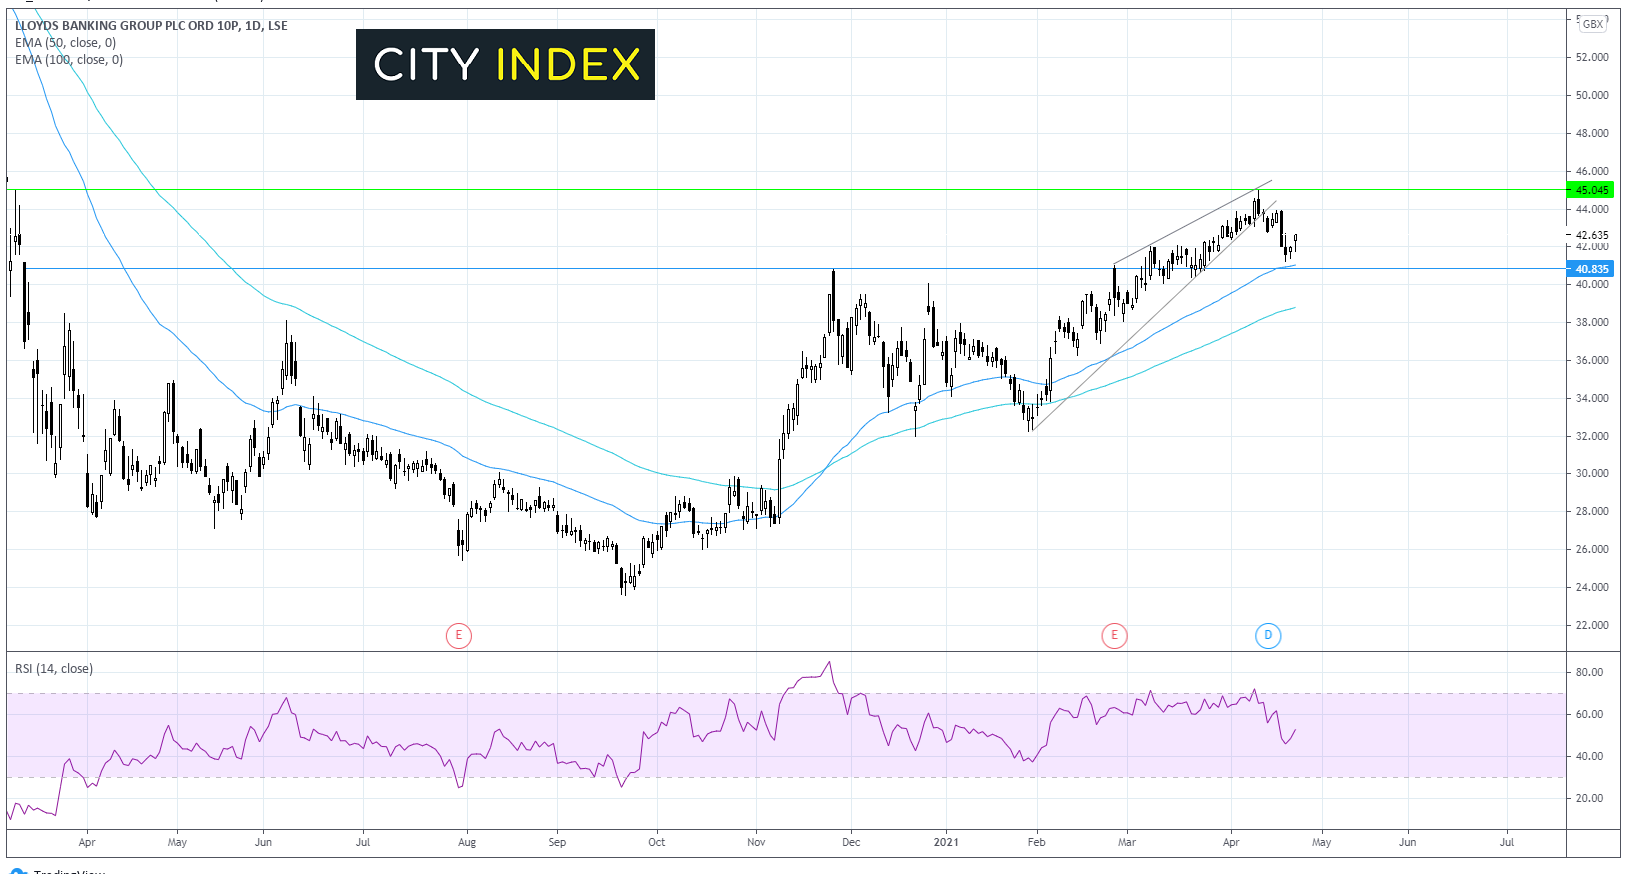The width and height of the screenshot is (1627, 874).
Task: Select the RSI (14, close) indicator label
Action: coord(54,669)
